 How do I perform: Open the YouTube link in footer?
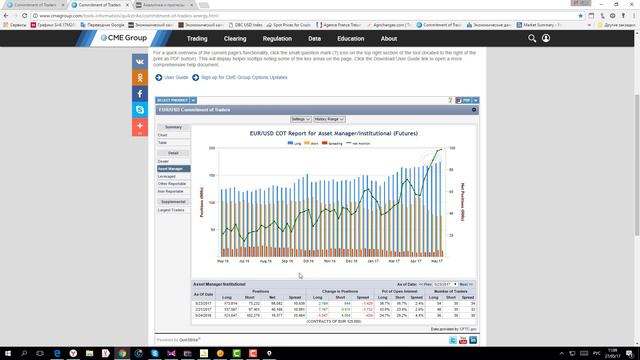(463, 340)
